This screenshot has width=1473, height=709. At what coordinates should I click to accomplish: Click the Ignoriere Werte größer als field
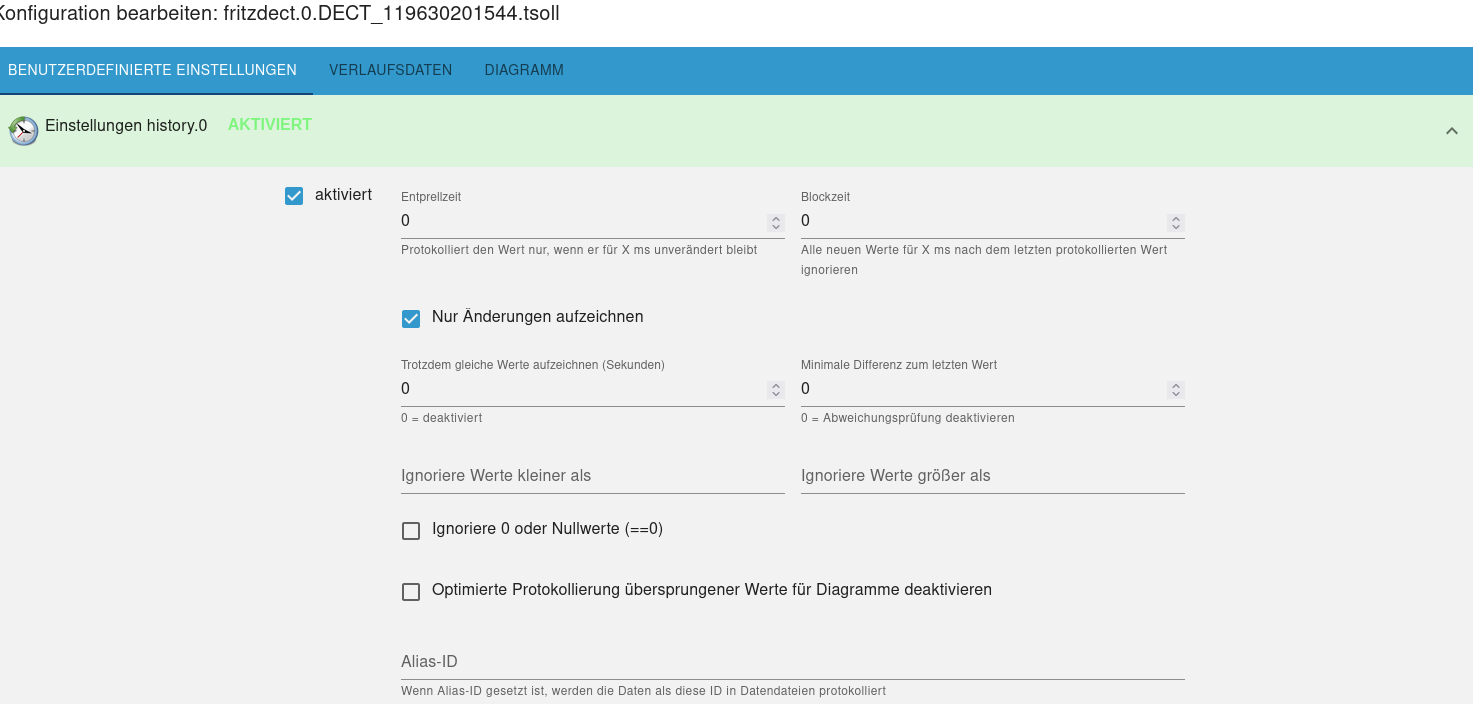point(992,476)
